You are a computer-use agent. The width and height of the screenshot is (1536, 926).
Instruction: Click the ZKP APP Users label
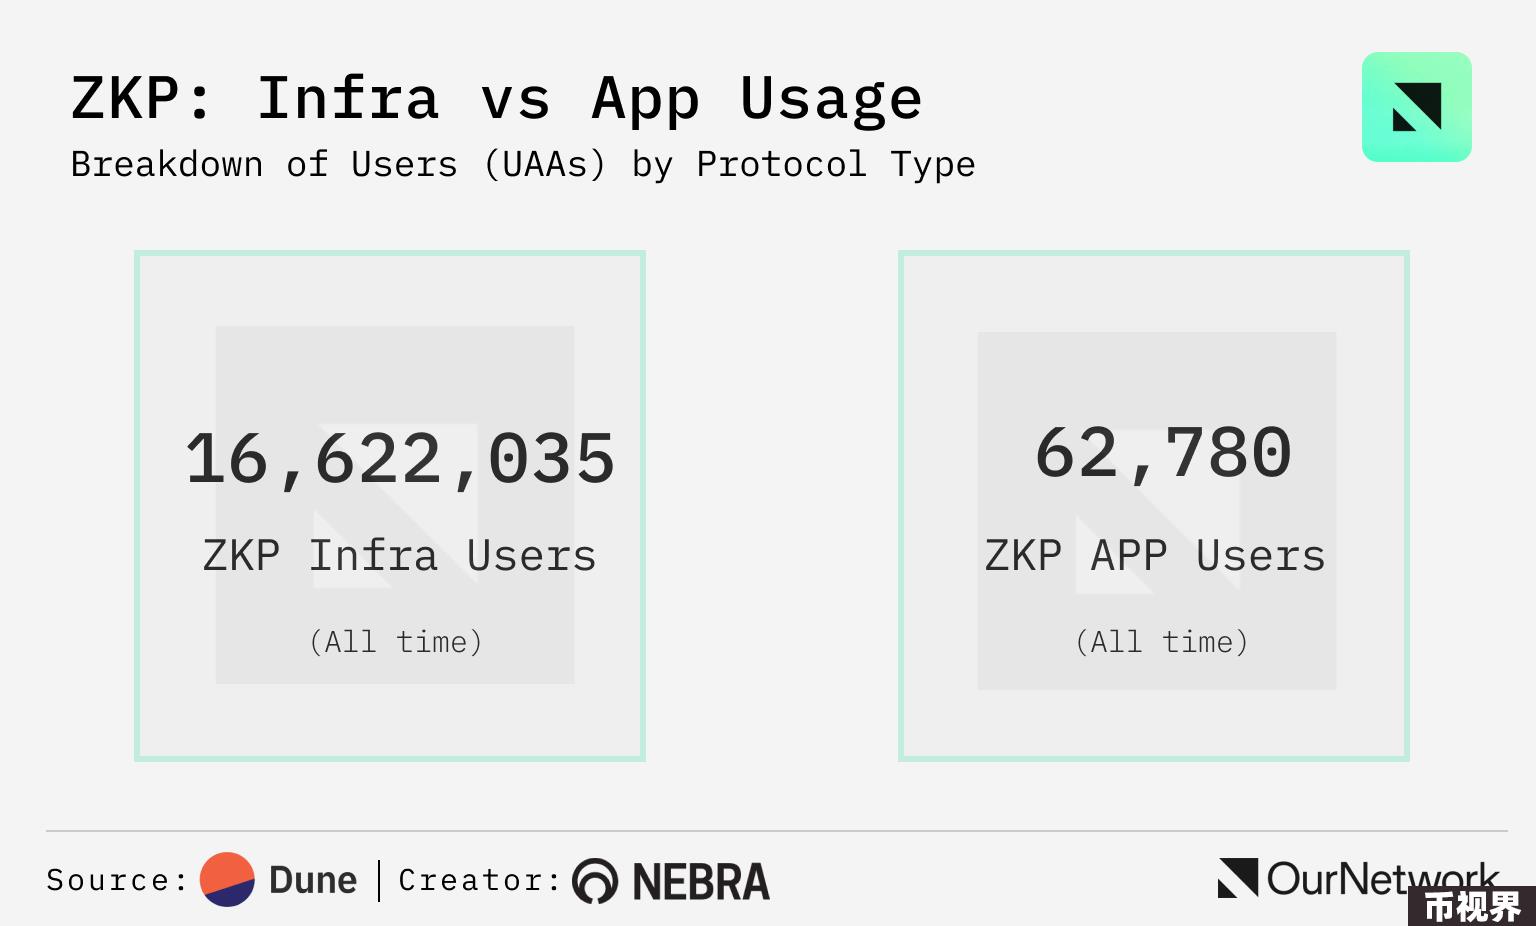tap(1155, 556)
